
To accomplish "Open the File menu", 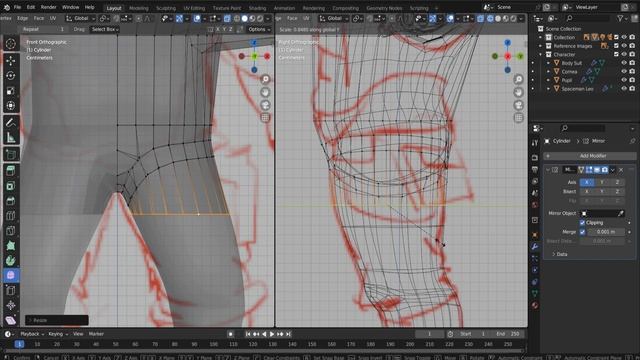I will (17, 7).
